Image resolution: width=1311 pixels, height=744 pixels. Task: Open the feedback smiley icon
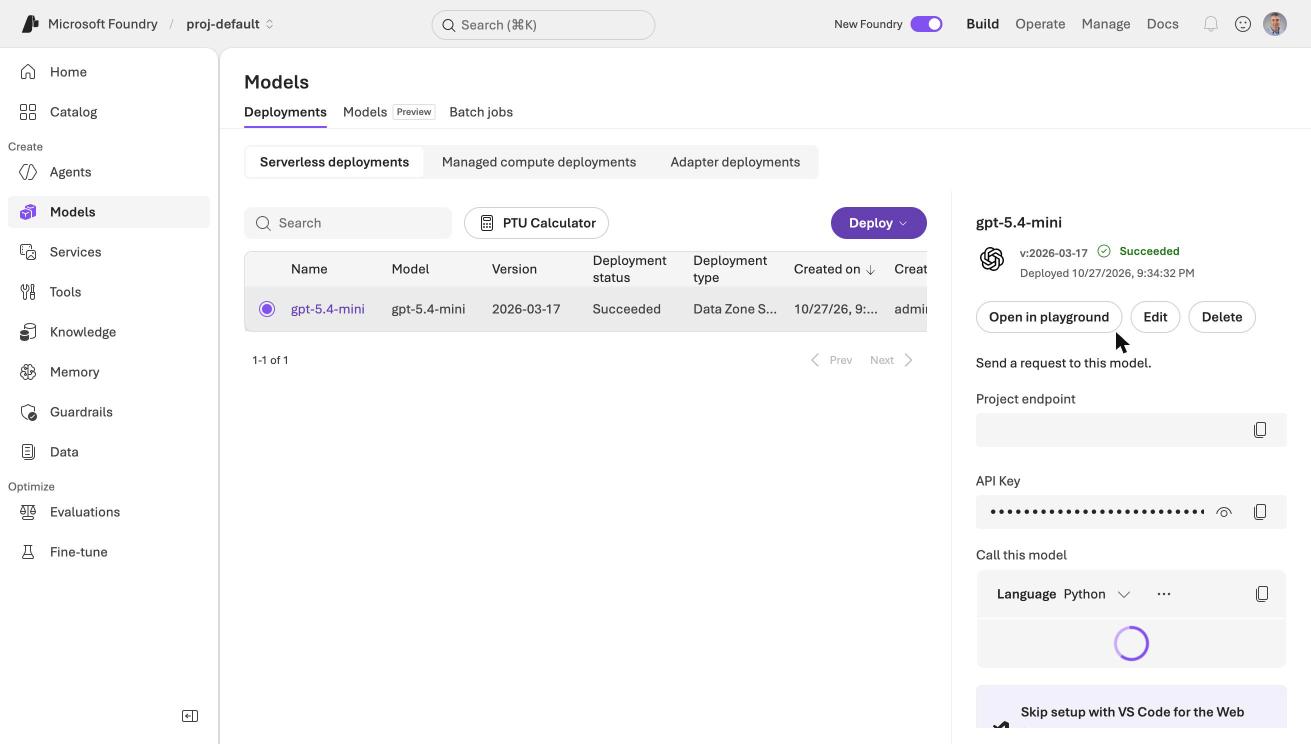[1243, 24]
